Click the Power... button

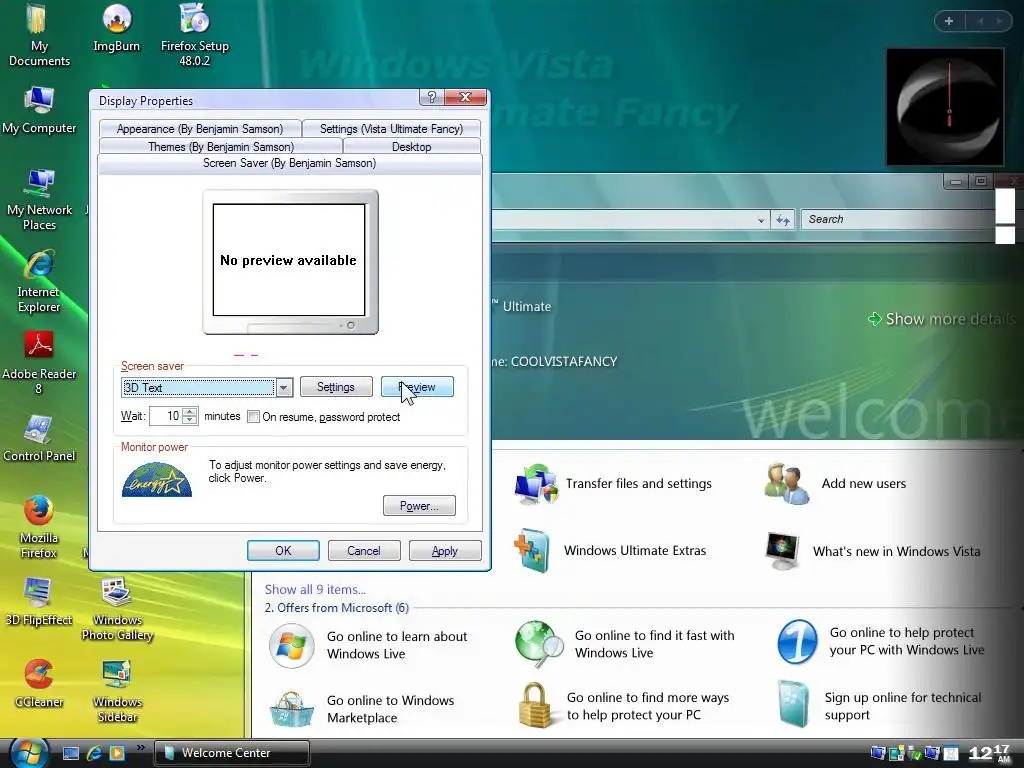tap(419, 505)
